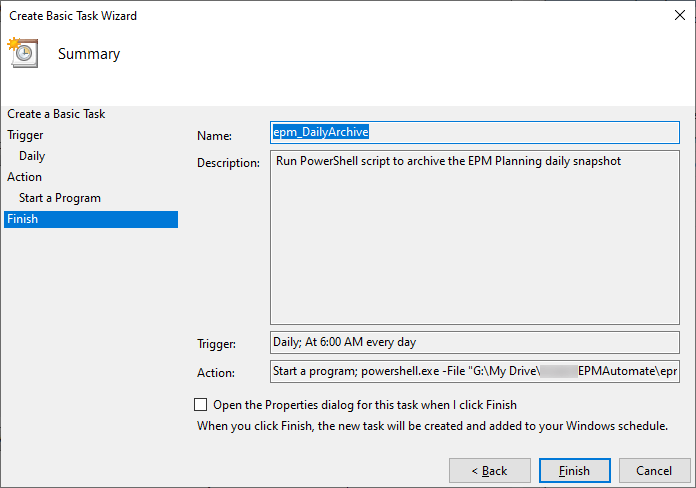Click the Name field showing epm_DailyArchive
This screenshot has height=488, width=696.
click(474, 132)
